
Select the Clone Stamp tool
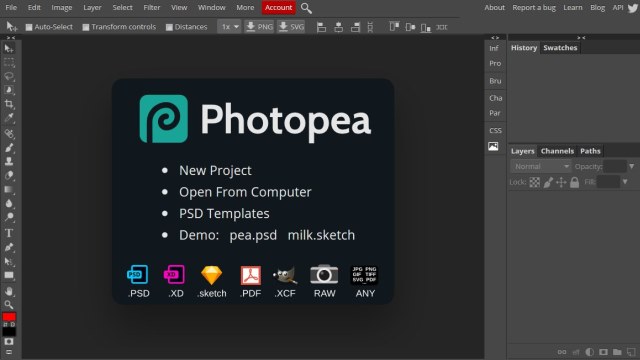(x=9, y=161)
